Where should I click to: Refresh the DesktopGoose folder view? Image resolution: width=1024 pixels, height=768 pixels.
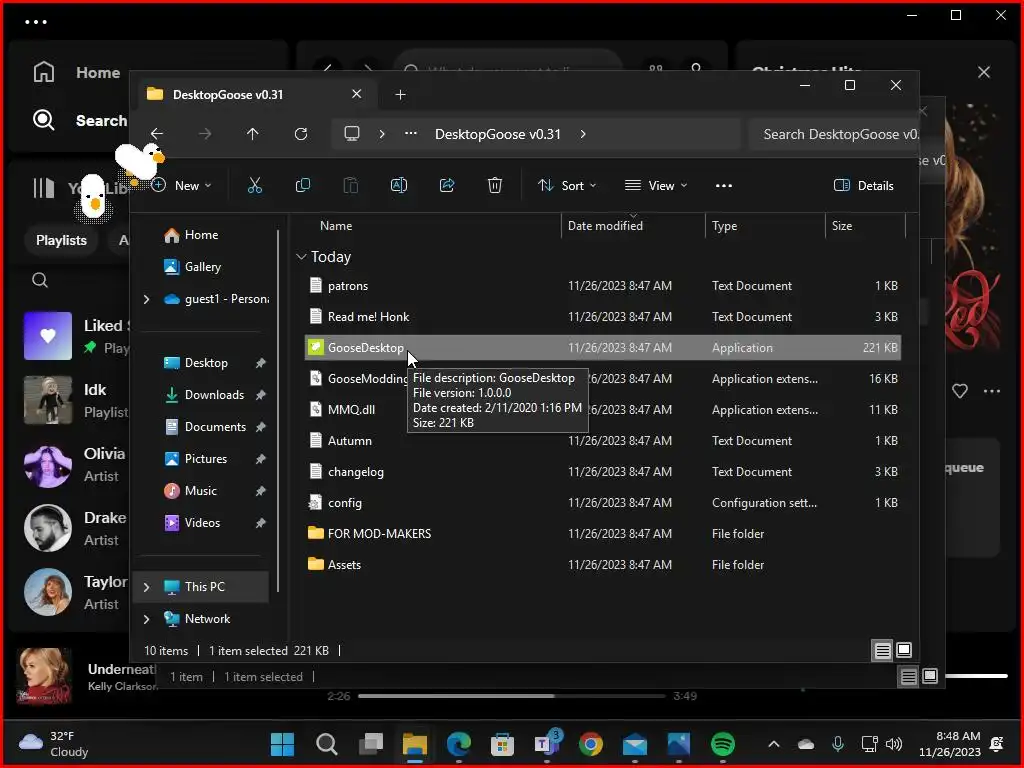(300, 134)
